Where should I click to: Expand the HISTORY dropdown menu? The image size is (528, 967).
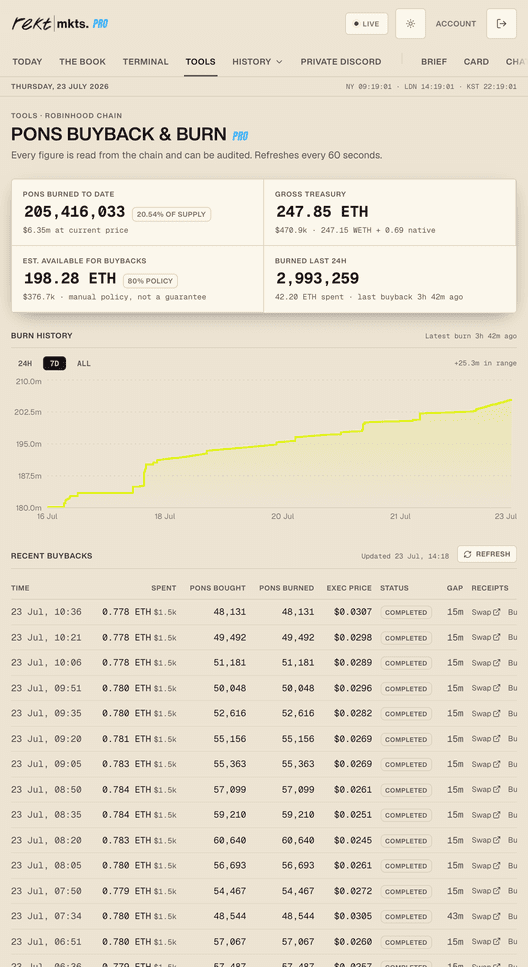[257, 62]
